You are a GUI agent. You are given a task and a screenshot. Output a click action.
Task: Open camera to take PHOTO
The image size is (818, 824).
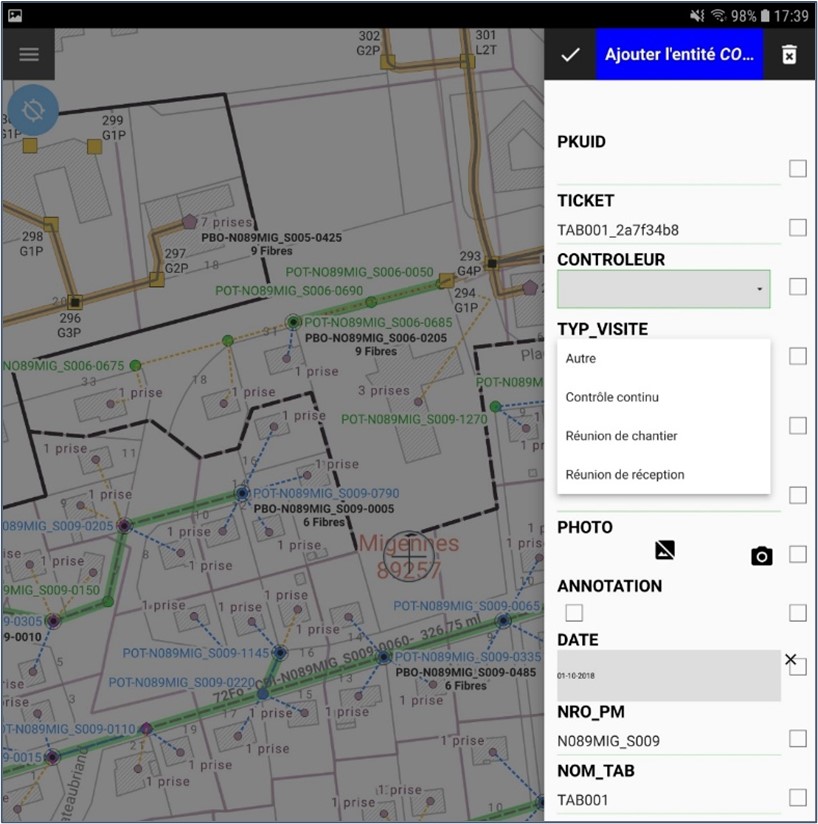(761, 556)
